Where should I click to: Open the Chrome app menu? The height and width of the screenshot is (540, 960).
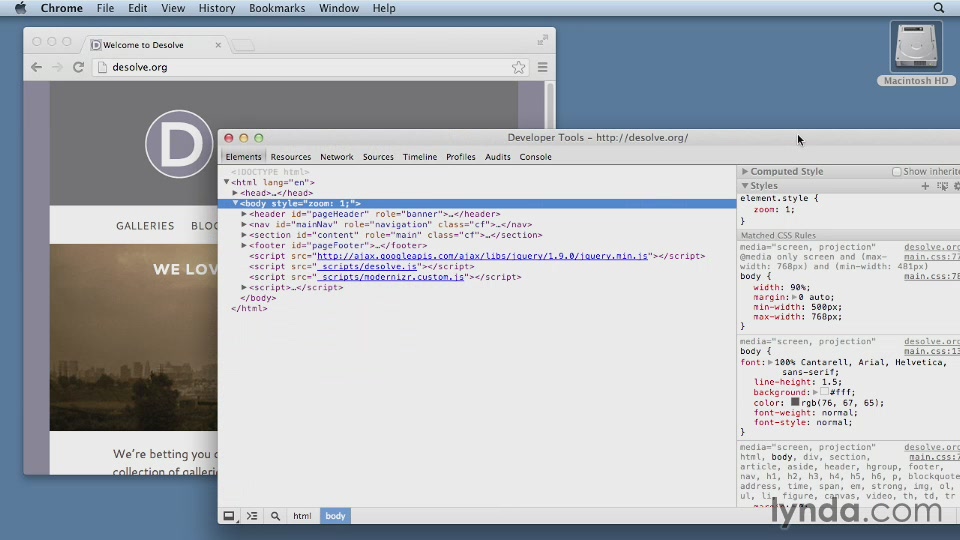click(62, 8)
